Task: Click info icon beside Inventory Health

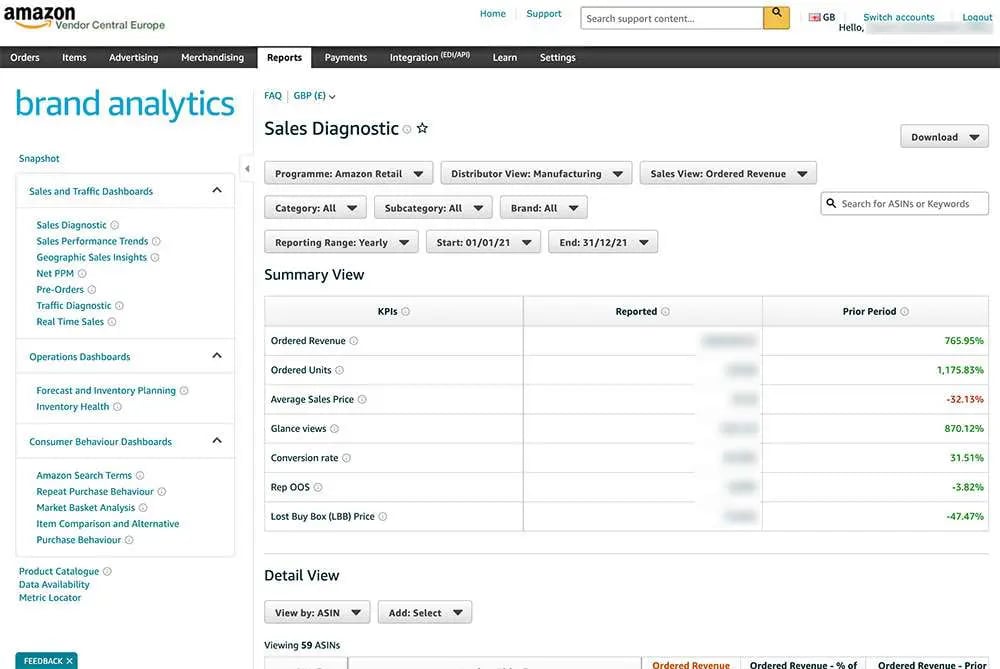Action: (x=117, y=407)
